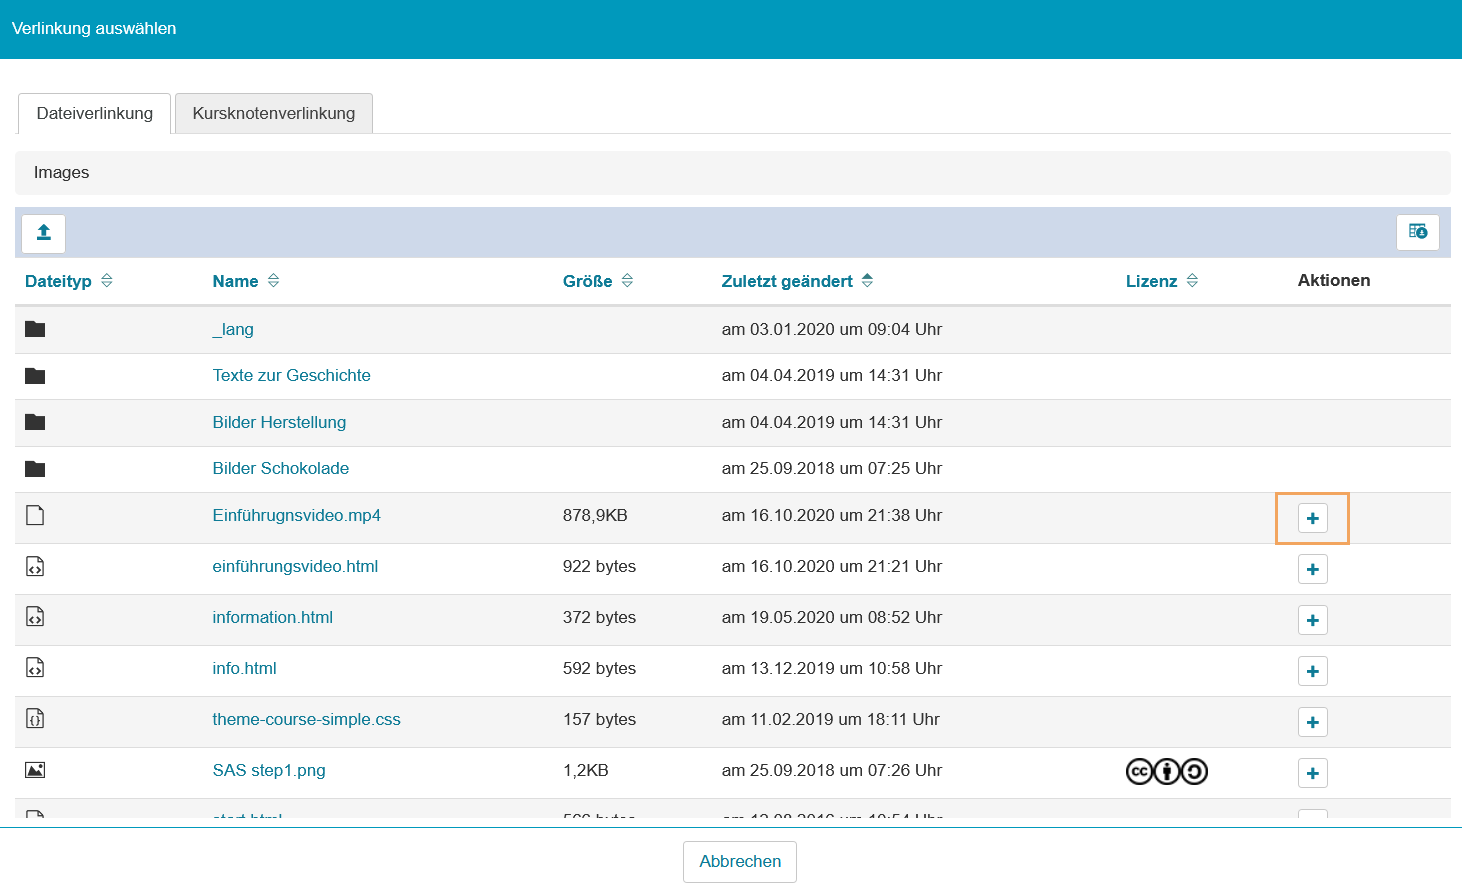Screen dimensions: 1462x883
Task: Add Einführugnsvideo.mp4 with its plus icon
Action: tap(1312, 518)
